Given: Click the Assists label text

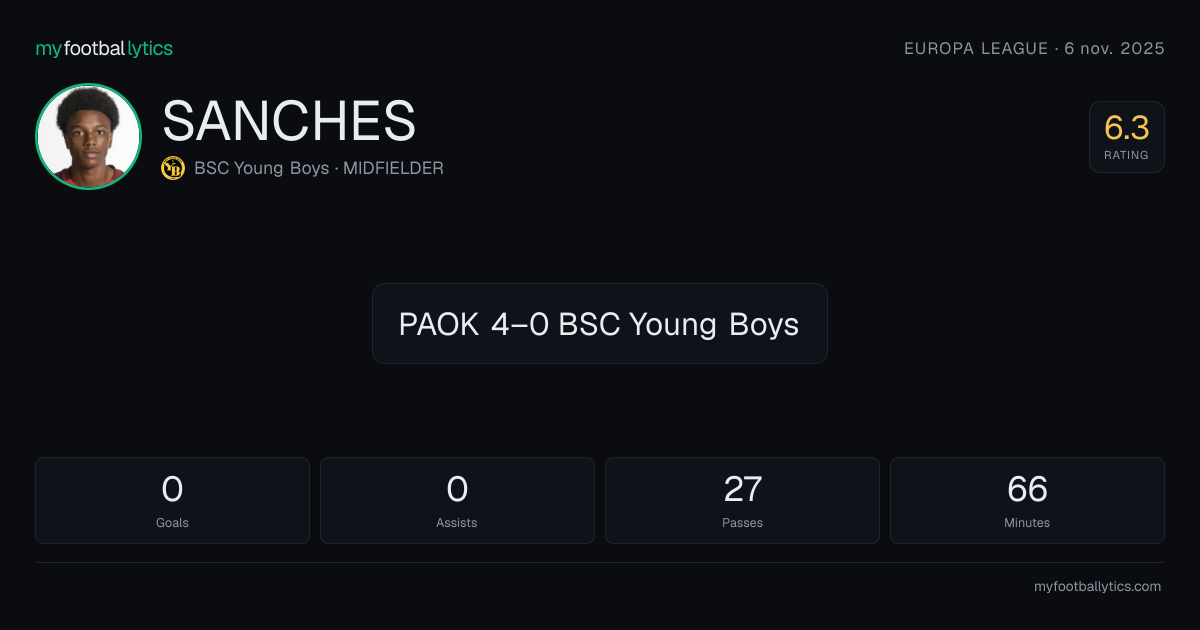Looking at the screenshot, I should (457, 522).
